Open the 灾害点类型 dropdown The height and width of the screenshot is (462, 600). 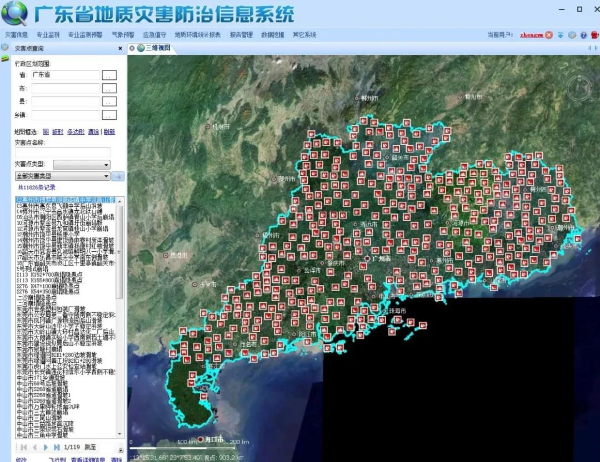82,165
